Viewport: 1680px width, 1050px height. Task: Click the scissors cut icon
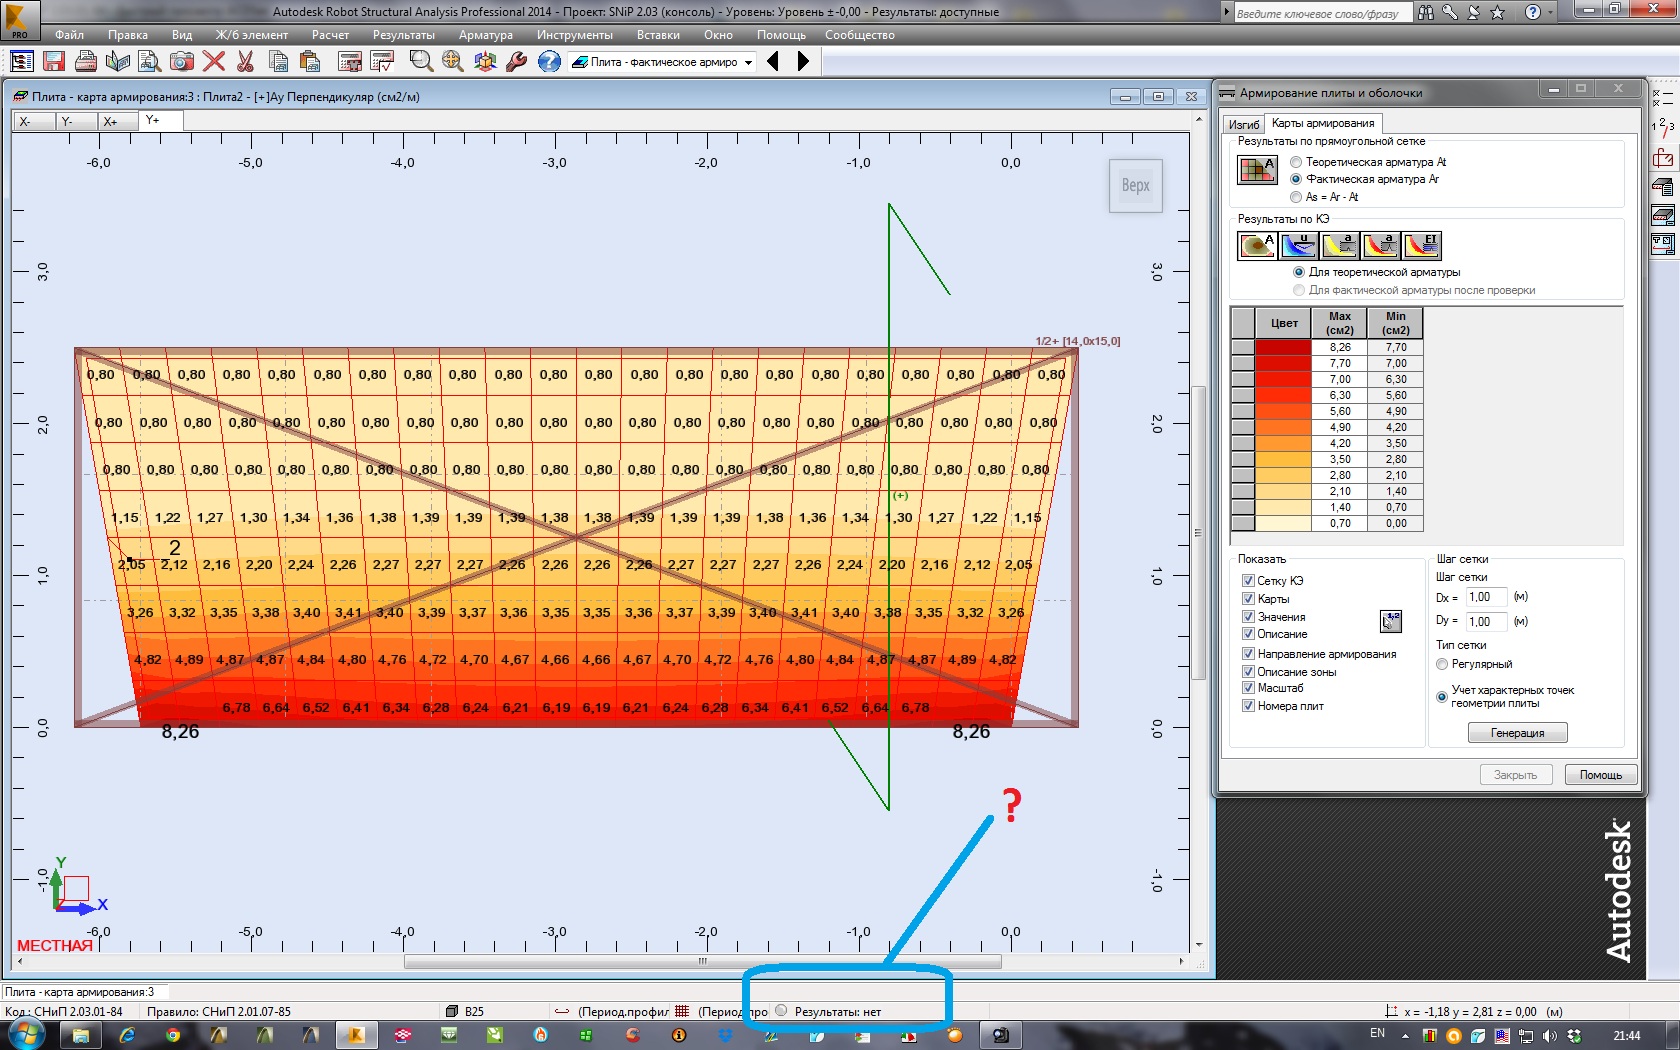[245, 62]
